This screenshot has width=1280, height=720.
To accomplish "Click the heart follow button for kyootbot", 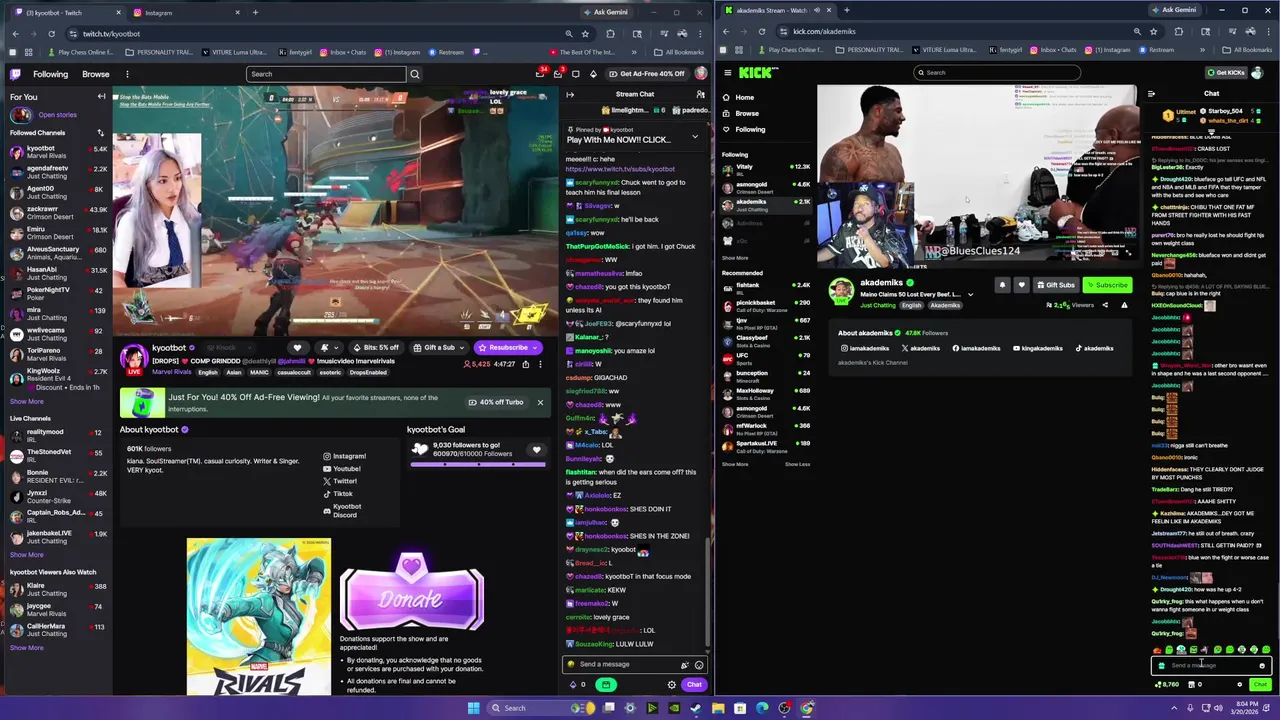I will (297, 348).
